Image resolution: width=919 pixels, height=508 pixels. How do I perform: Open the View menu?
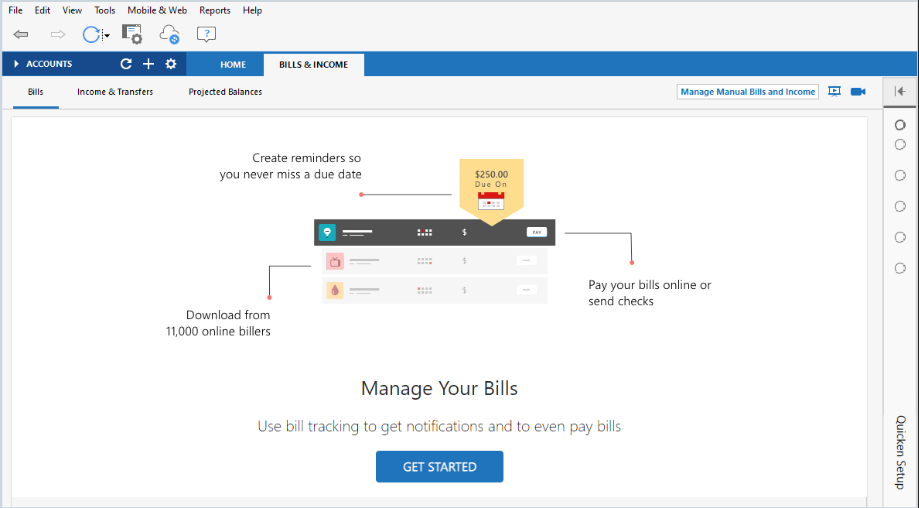click(72, 11)
